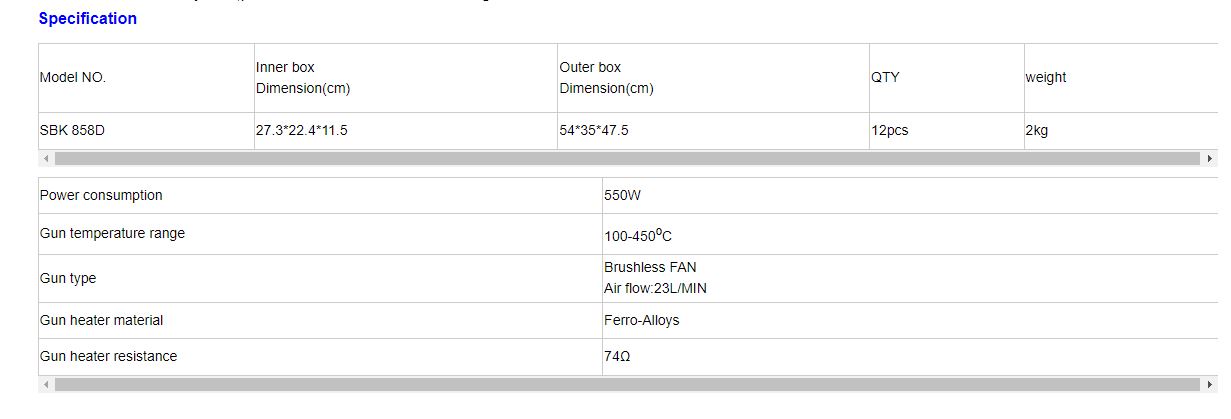This screenshot has width=1231, height=419.
Task: Click the lower table horizontal scrollbar track
Action: (627, 384)
